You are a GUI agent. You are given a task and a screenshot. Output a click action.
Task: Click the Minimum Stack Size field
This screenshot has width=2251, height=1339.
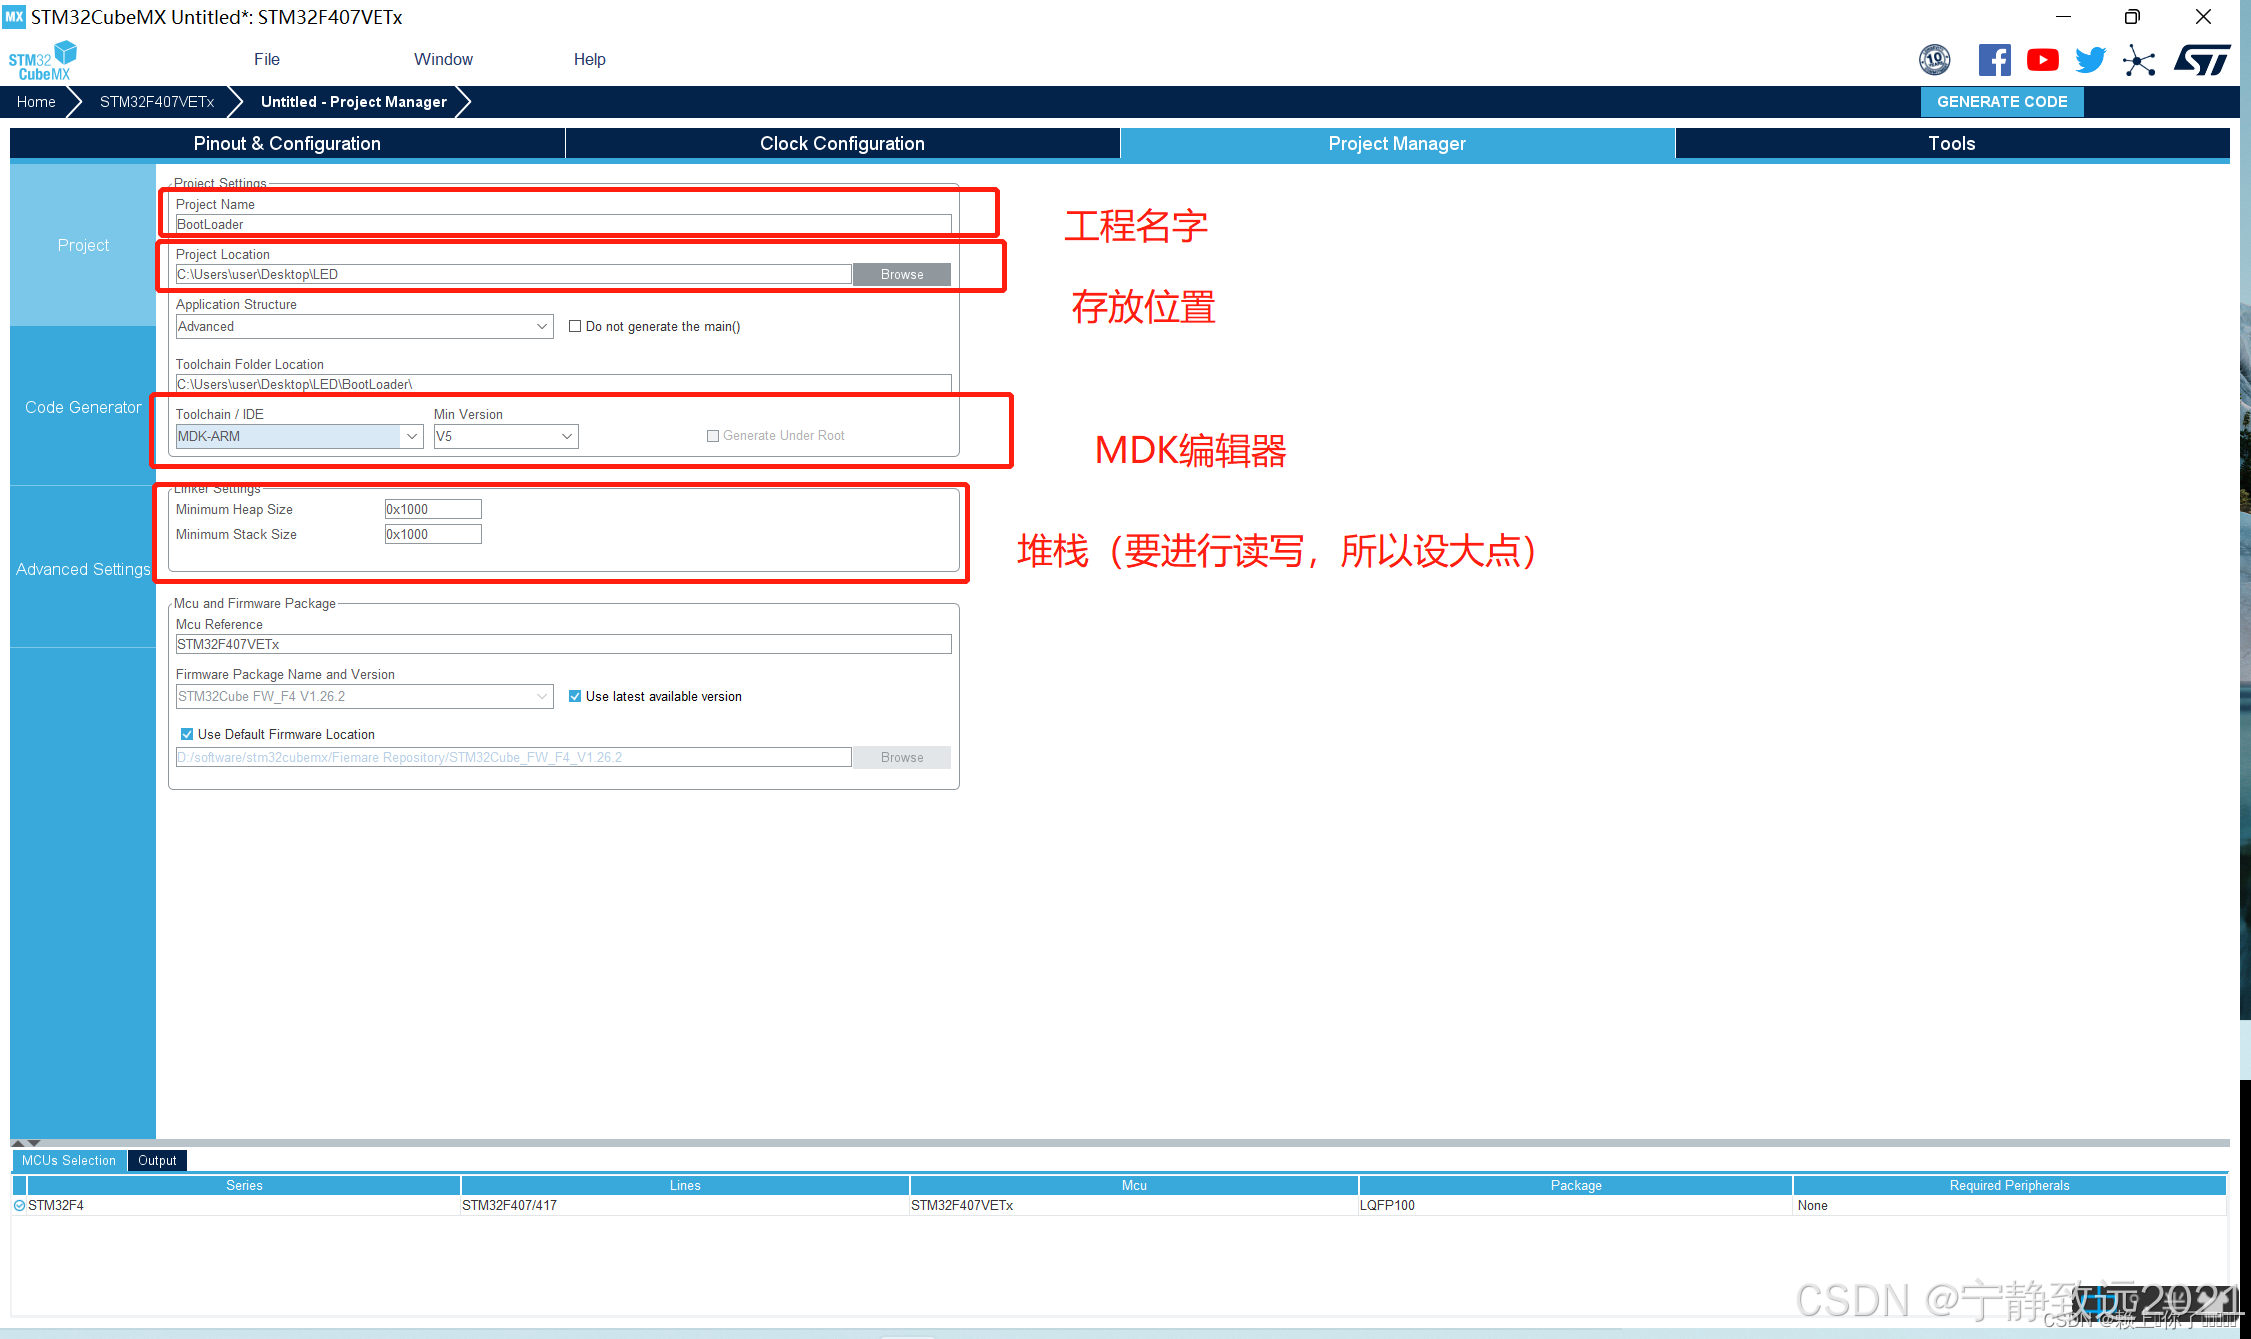click(433, 534)
